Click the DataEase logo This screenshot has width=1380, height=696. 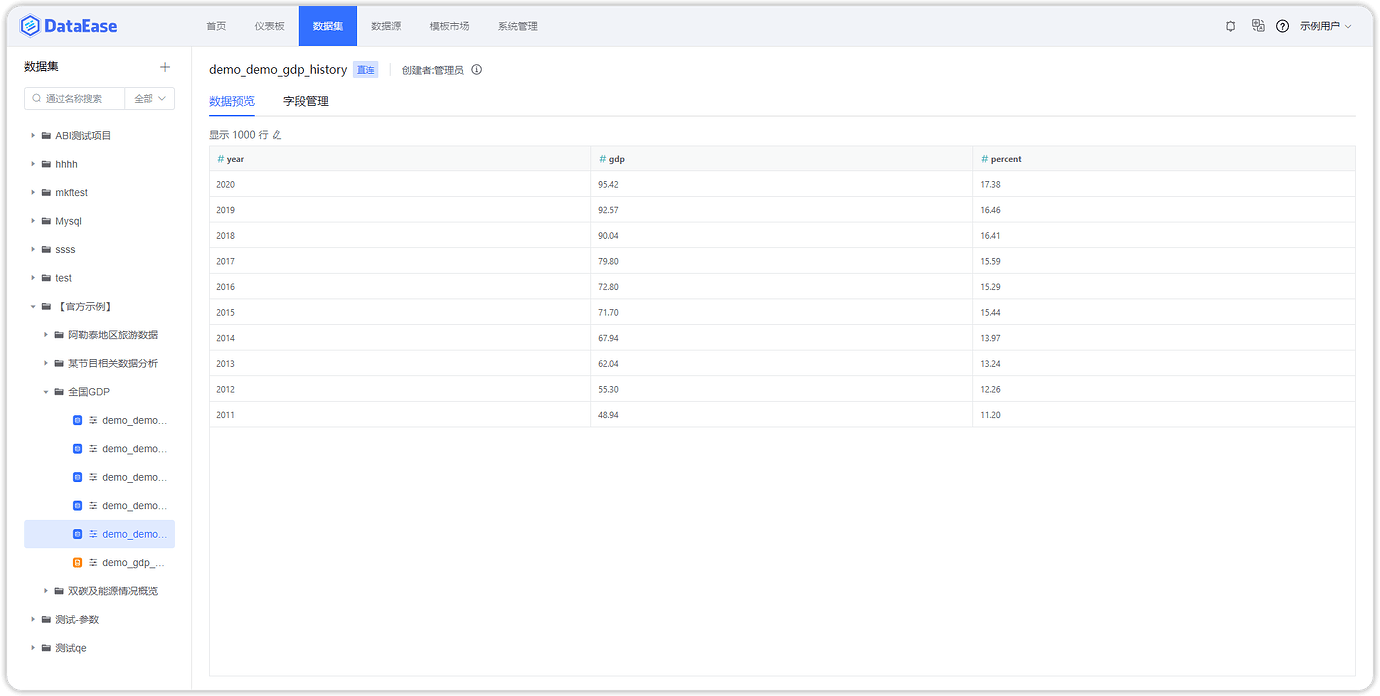(70, 26)
